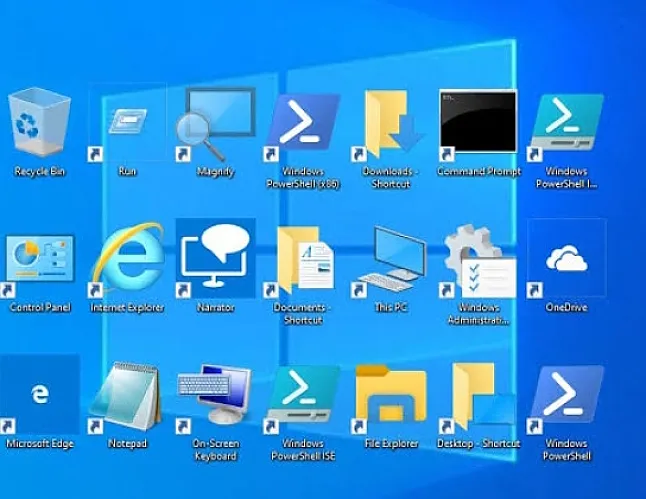Viewport: 646px width, 499px height.
Task: Click the "Internet Explorer" label text
Action: (x=127, y=307)
